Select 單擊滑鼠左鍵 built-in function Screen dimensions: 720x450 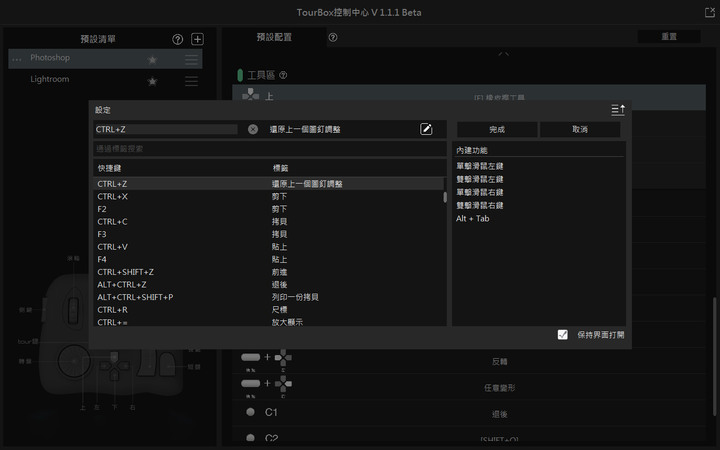(x=479, y=166)
